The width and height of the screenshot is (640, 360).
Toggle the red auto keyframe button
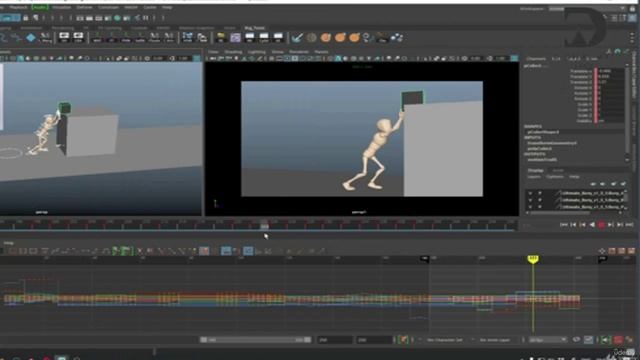pos(618,340)
